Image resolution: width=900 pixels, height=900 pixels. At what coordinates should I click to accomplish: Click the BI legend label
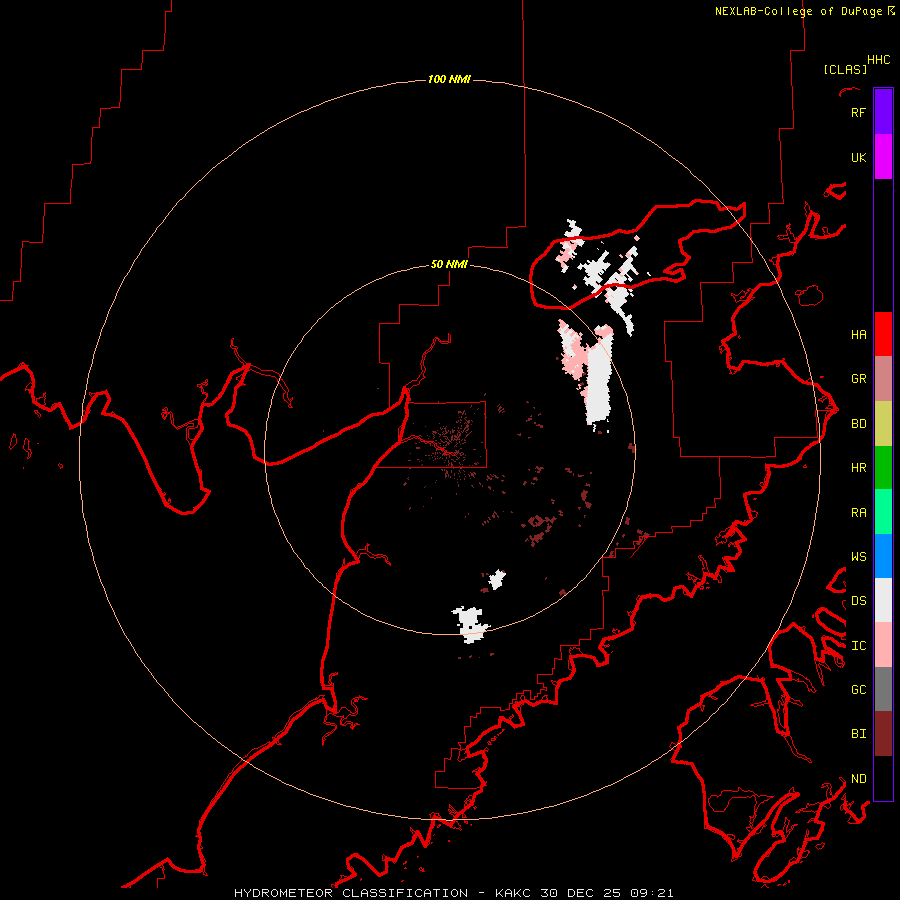(x=858, y=733)
